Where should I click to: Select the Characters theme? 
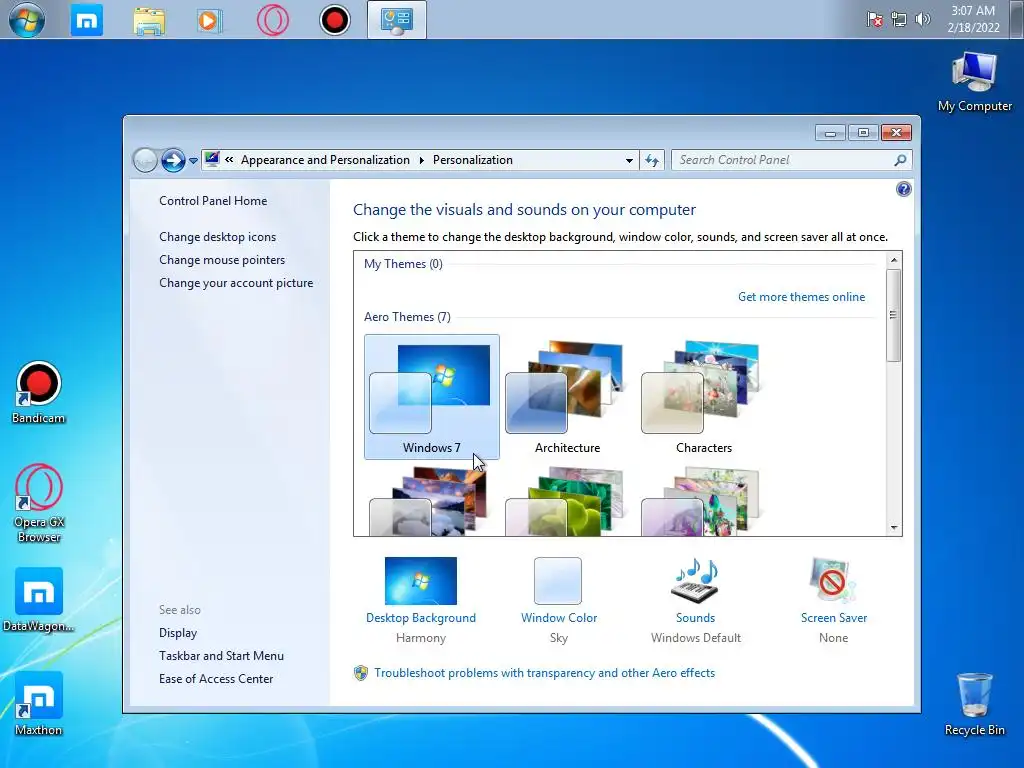pyautogui.click(x=703, y=397)
